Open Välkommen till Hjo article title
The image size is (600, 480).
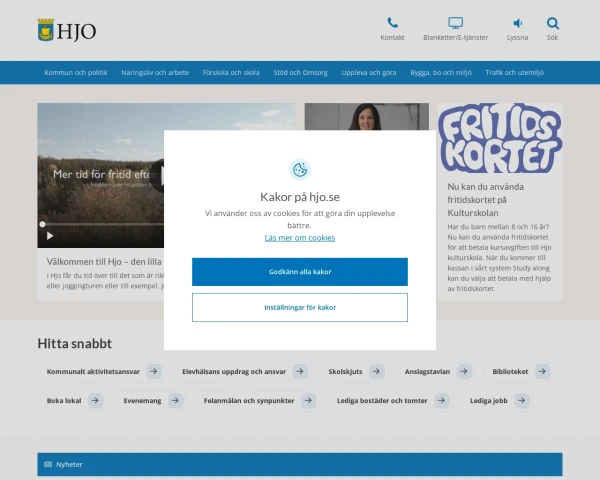coord(104,261)
